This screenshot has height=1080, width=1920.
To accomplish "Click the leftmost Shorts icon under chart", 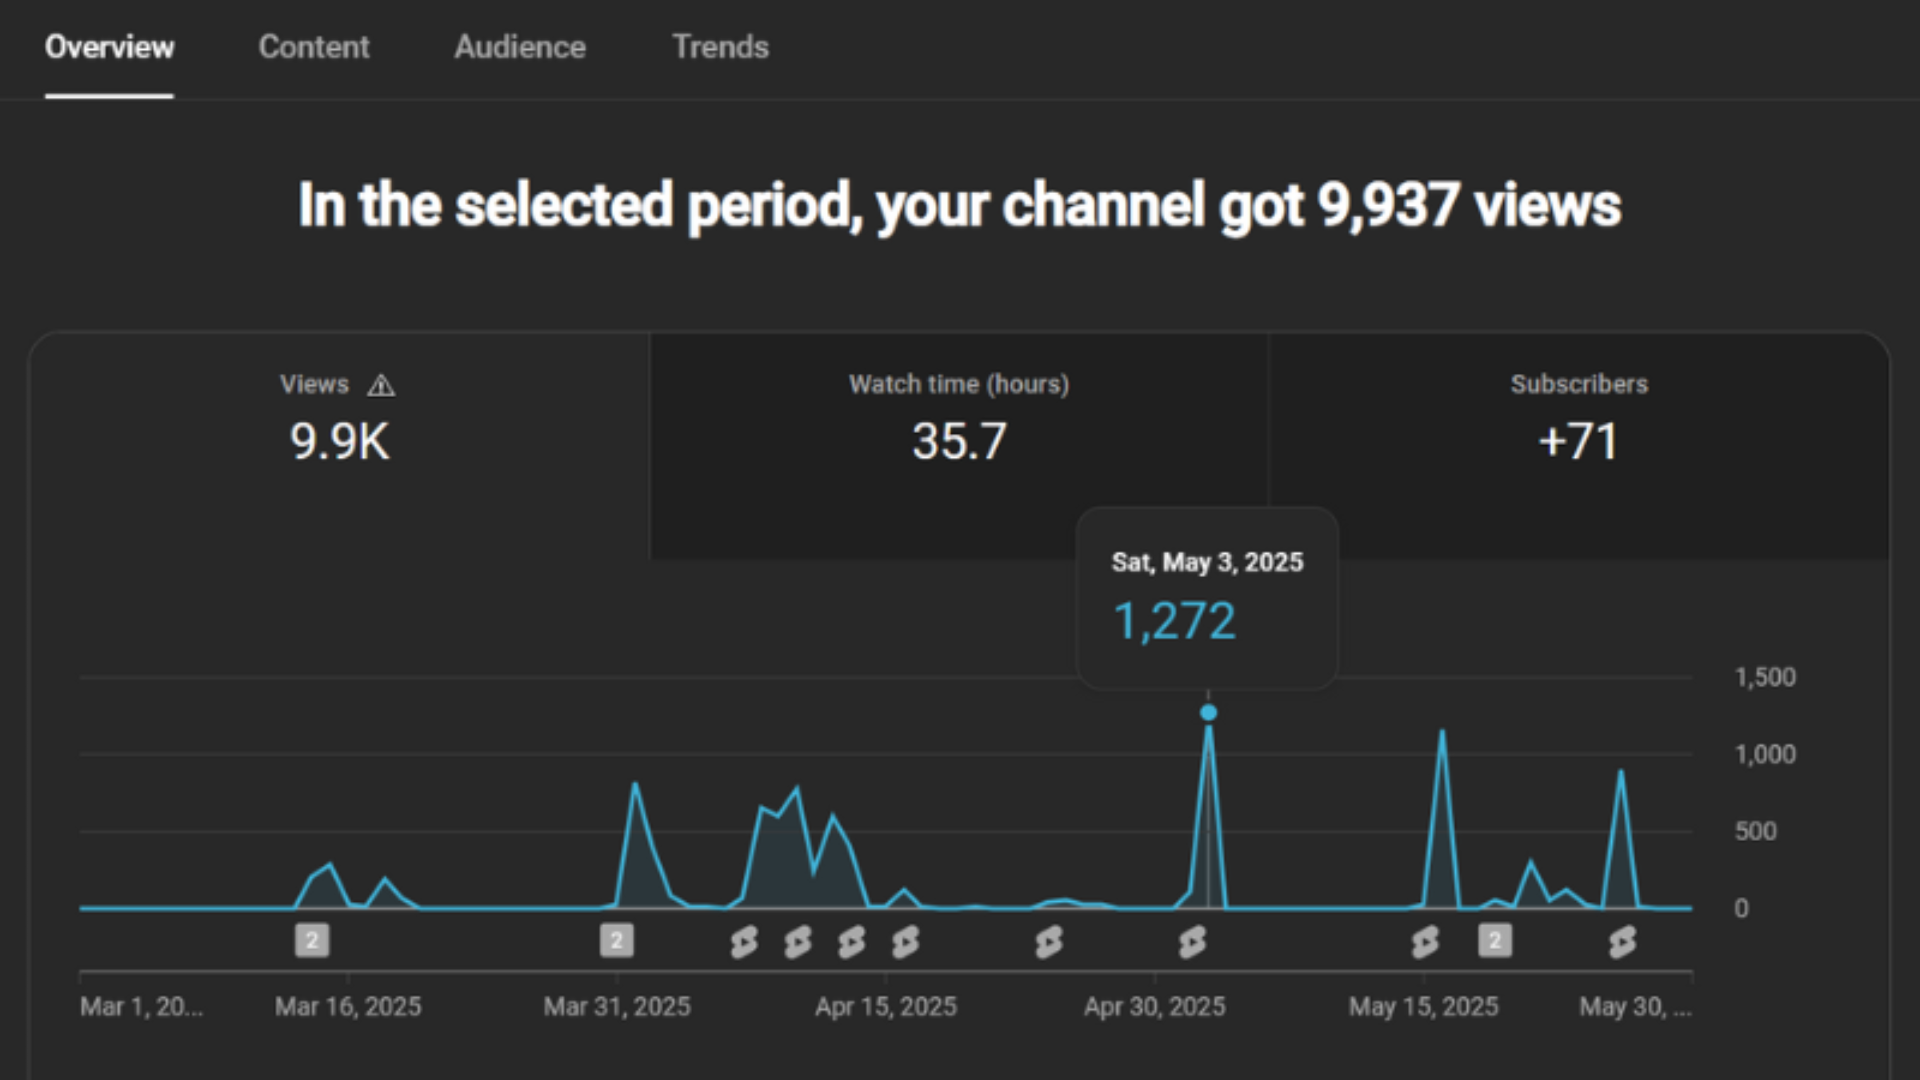I will click(x=744, y=942).
